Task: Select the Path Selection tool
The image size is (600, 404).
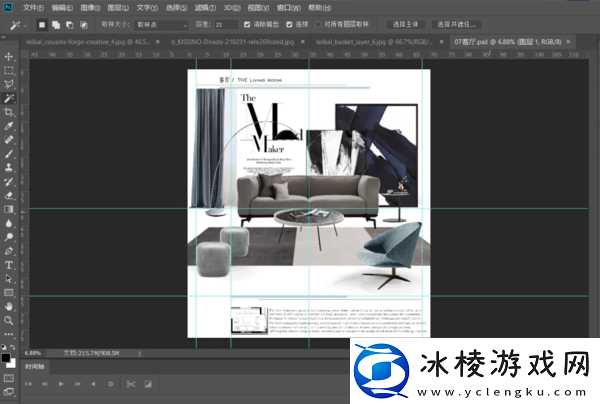Action: point(8,279)
